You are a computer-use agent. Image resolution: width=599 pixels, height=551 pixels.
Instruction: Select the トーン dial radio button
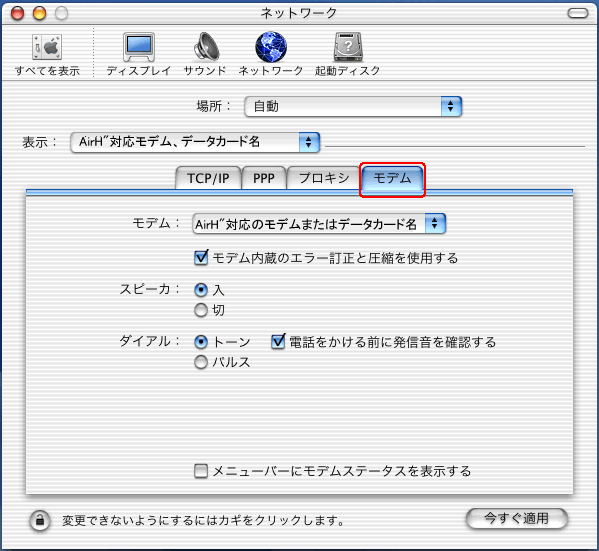(x=201, y=342)
